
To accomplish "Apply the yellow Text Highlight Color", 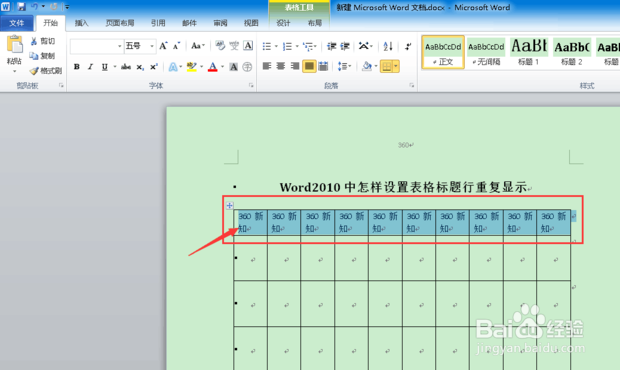I will [192, 67].
